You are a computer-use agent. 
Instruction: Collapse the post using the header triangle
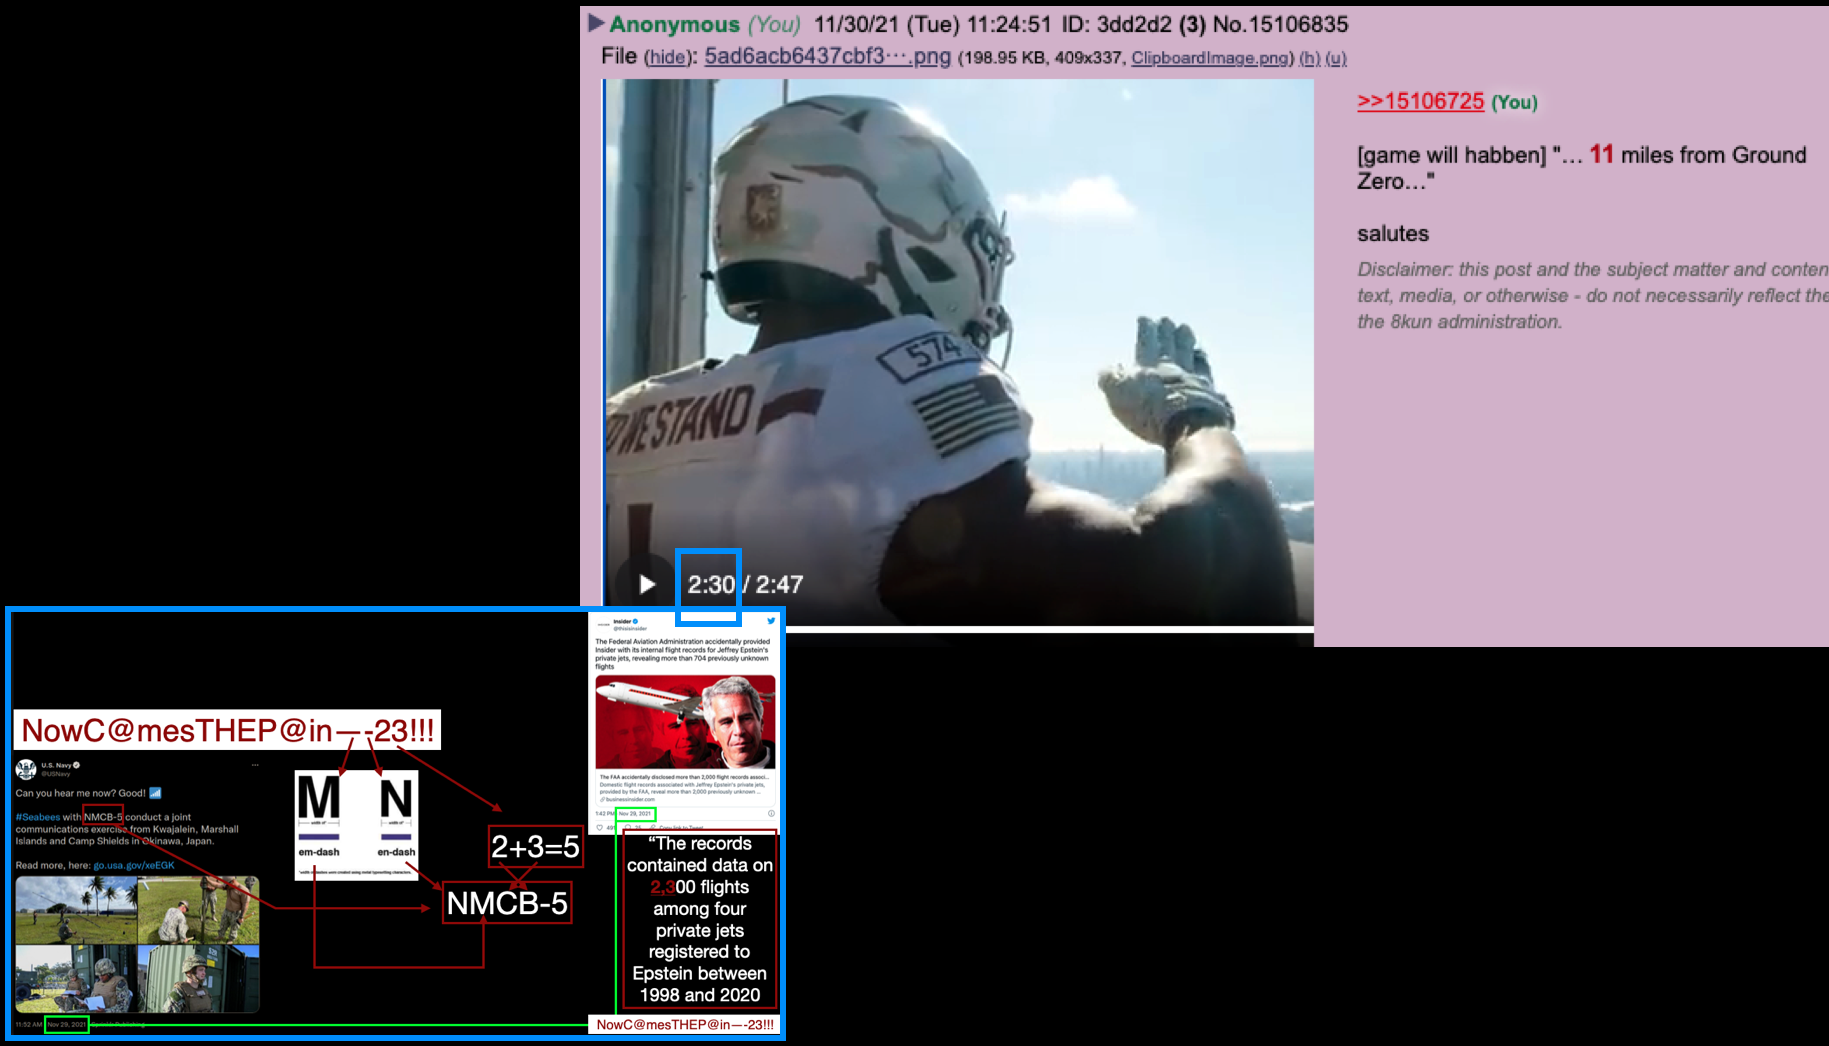tap(596, 23)
